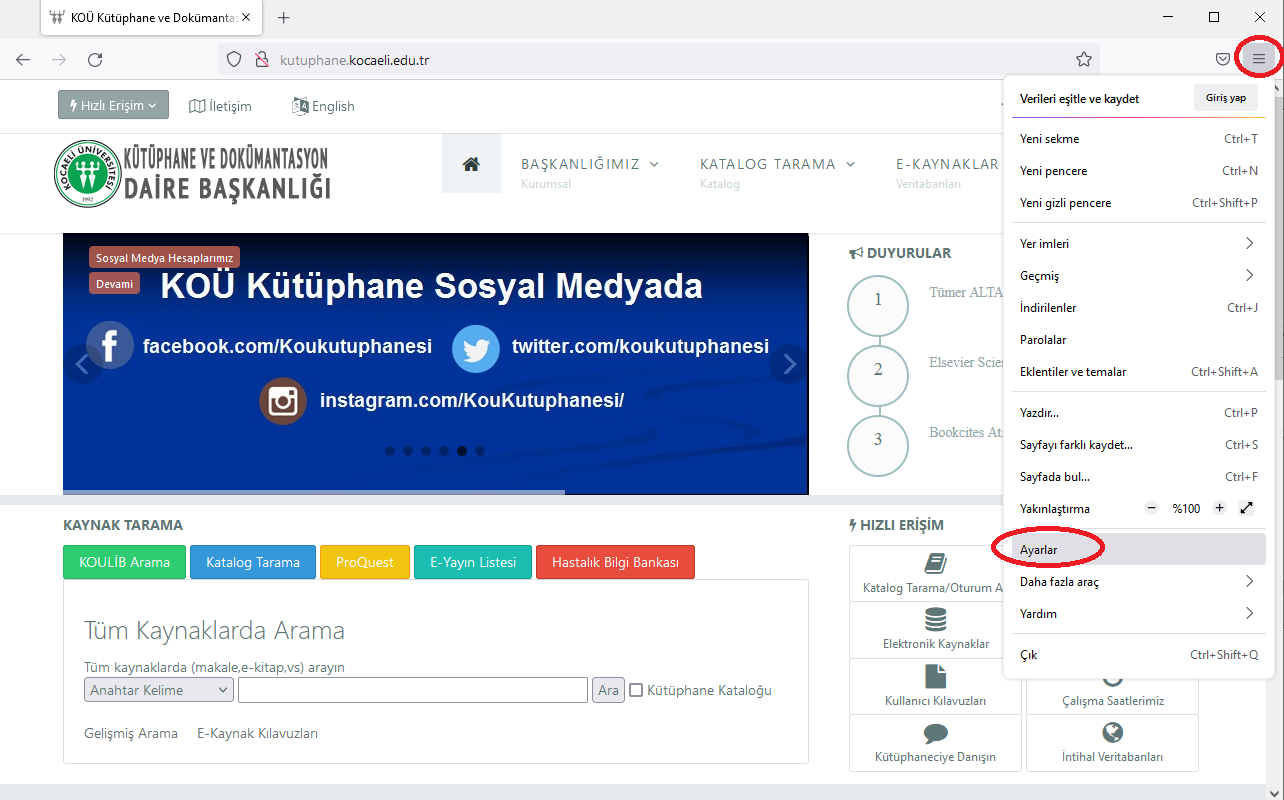Screen dimensions: 1284x800
Task: Click announcement number 2 circle
Action: coord(878,375)
